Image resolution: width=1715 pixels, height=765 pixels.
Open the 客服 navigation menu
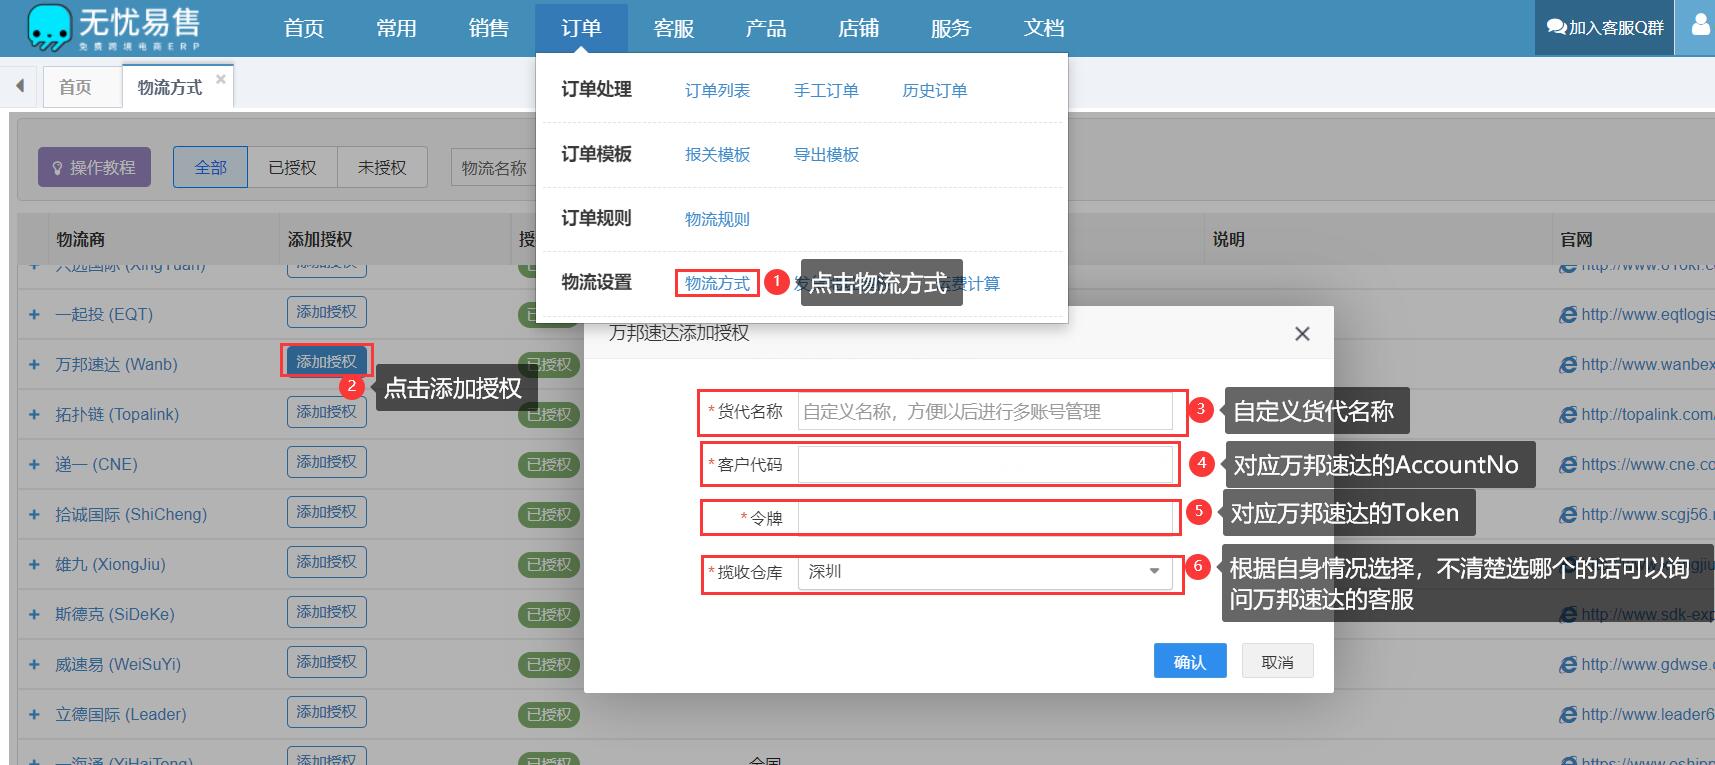point(674,28)
